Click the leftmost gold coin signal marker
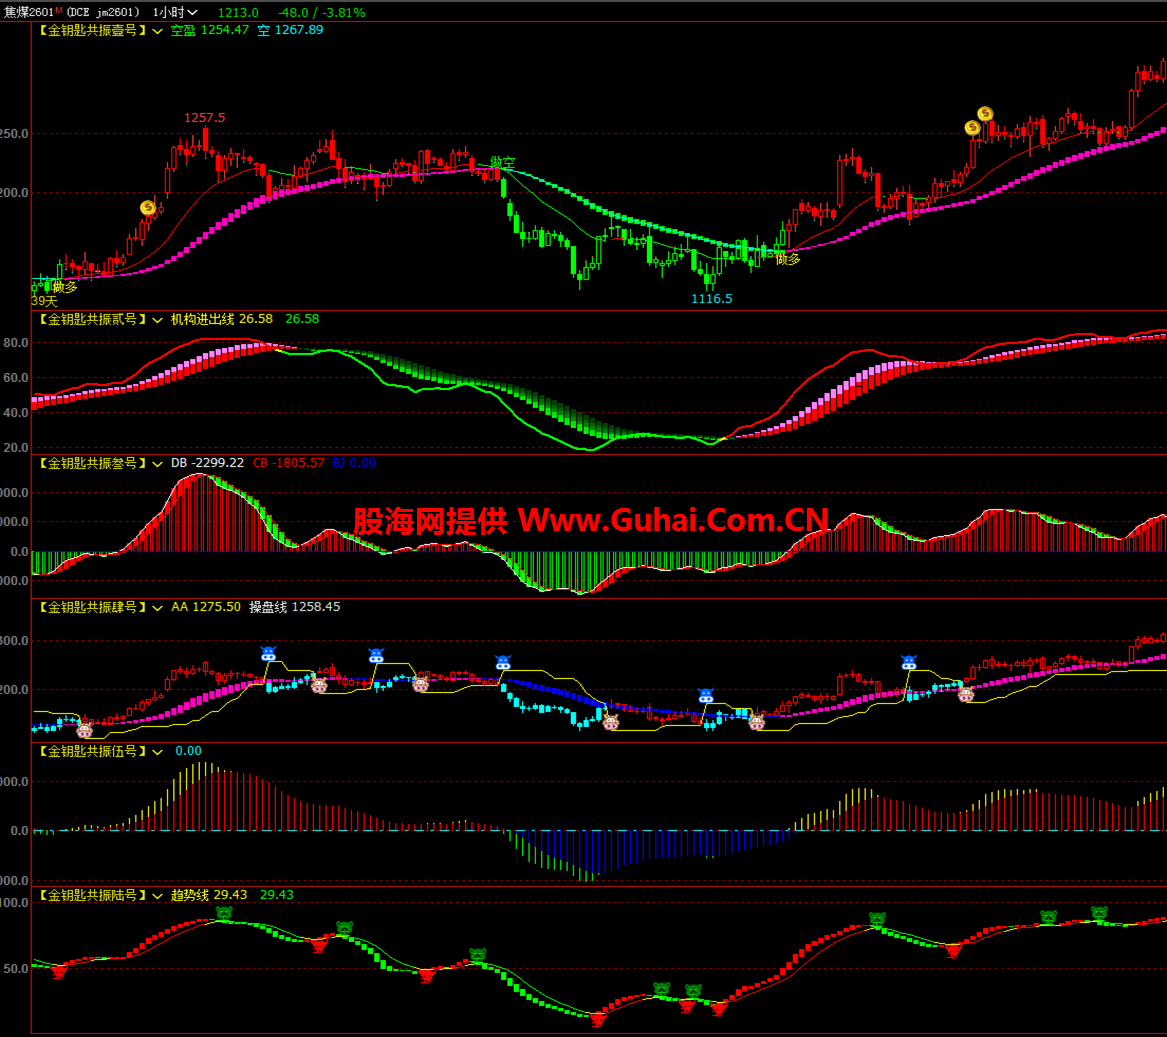The image size is (1167, 1037). (148, 208)
